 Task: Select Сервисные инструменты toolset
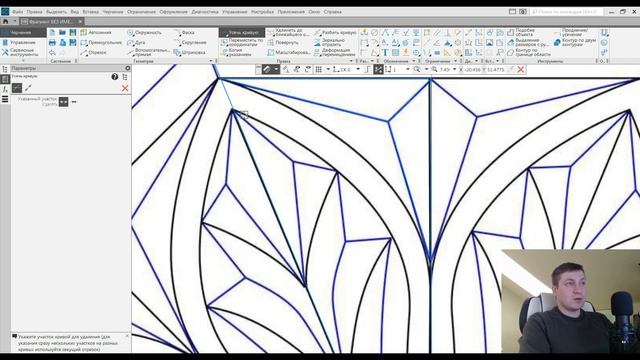(x=20, y=52)
